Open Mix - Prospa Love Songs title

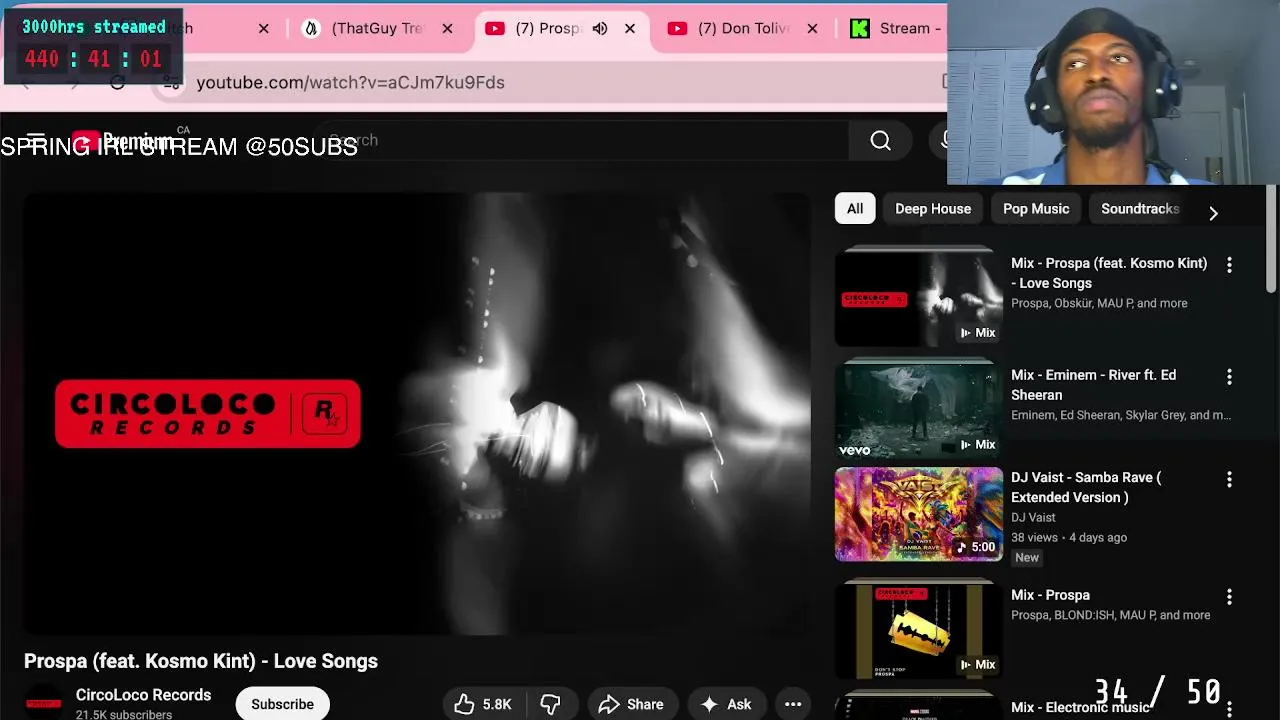tap(1109, 273)
